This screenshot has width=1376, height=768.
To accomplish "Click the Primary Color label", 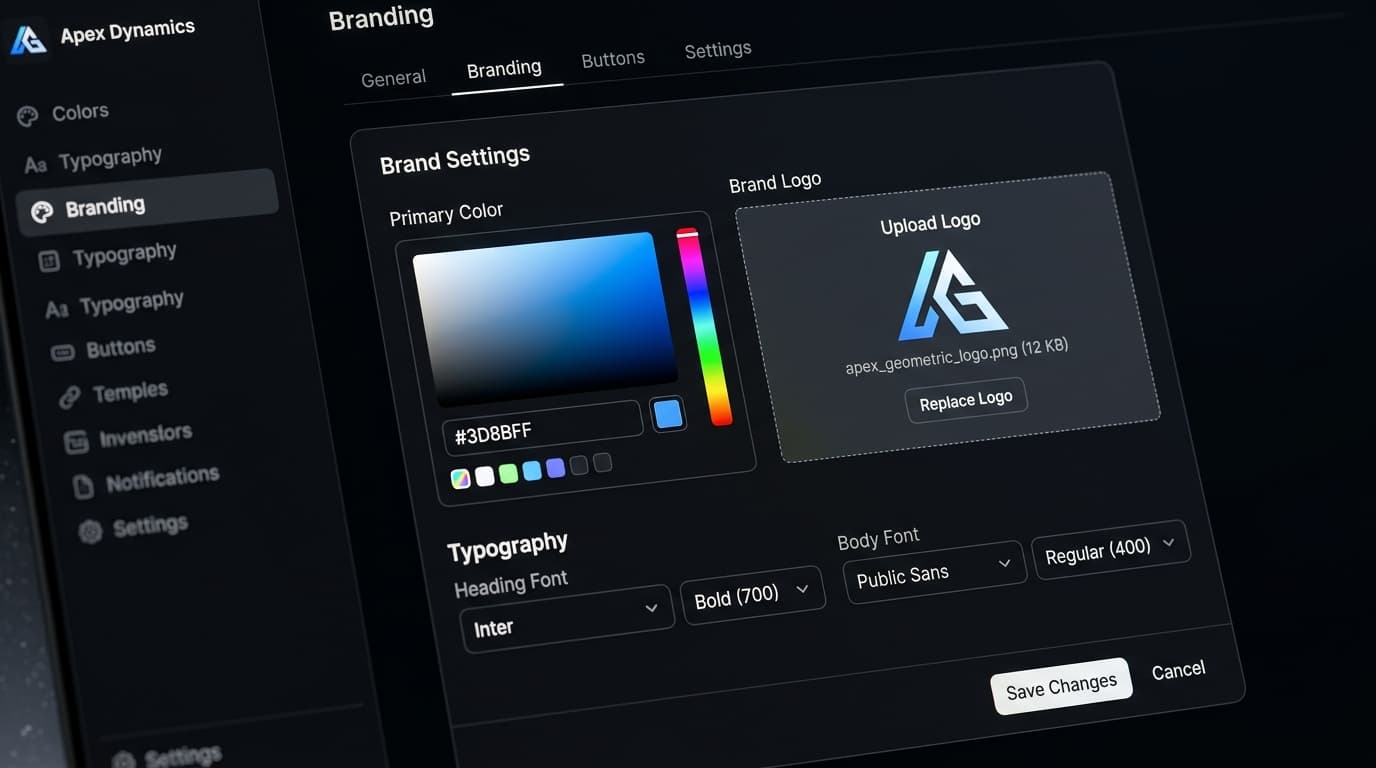I will 446,214.
